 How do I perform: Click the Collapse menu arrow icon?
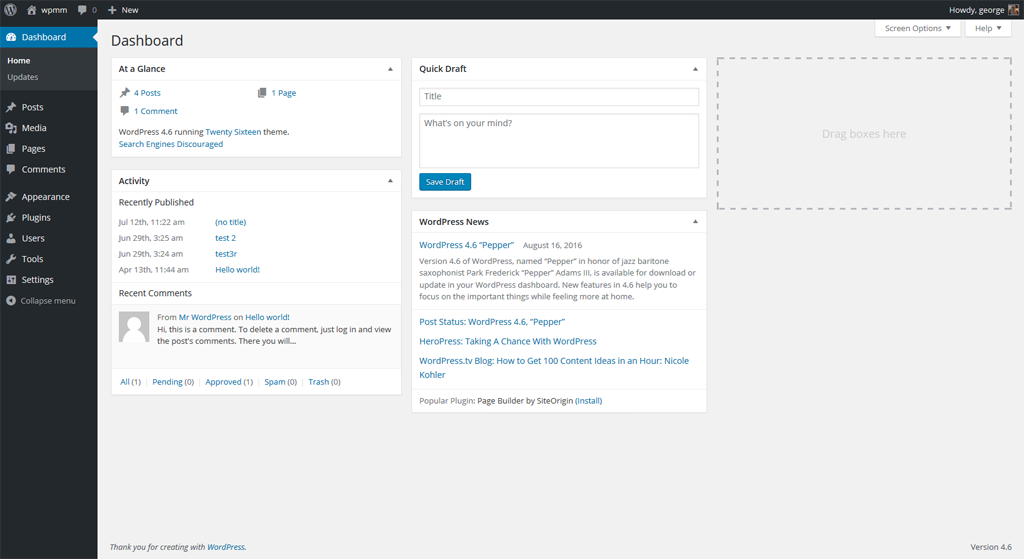pos(11,300)
